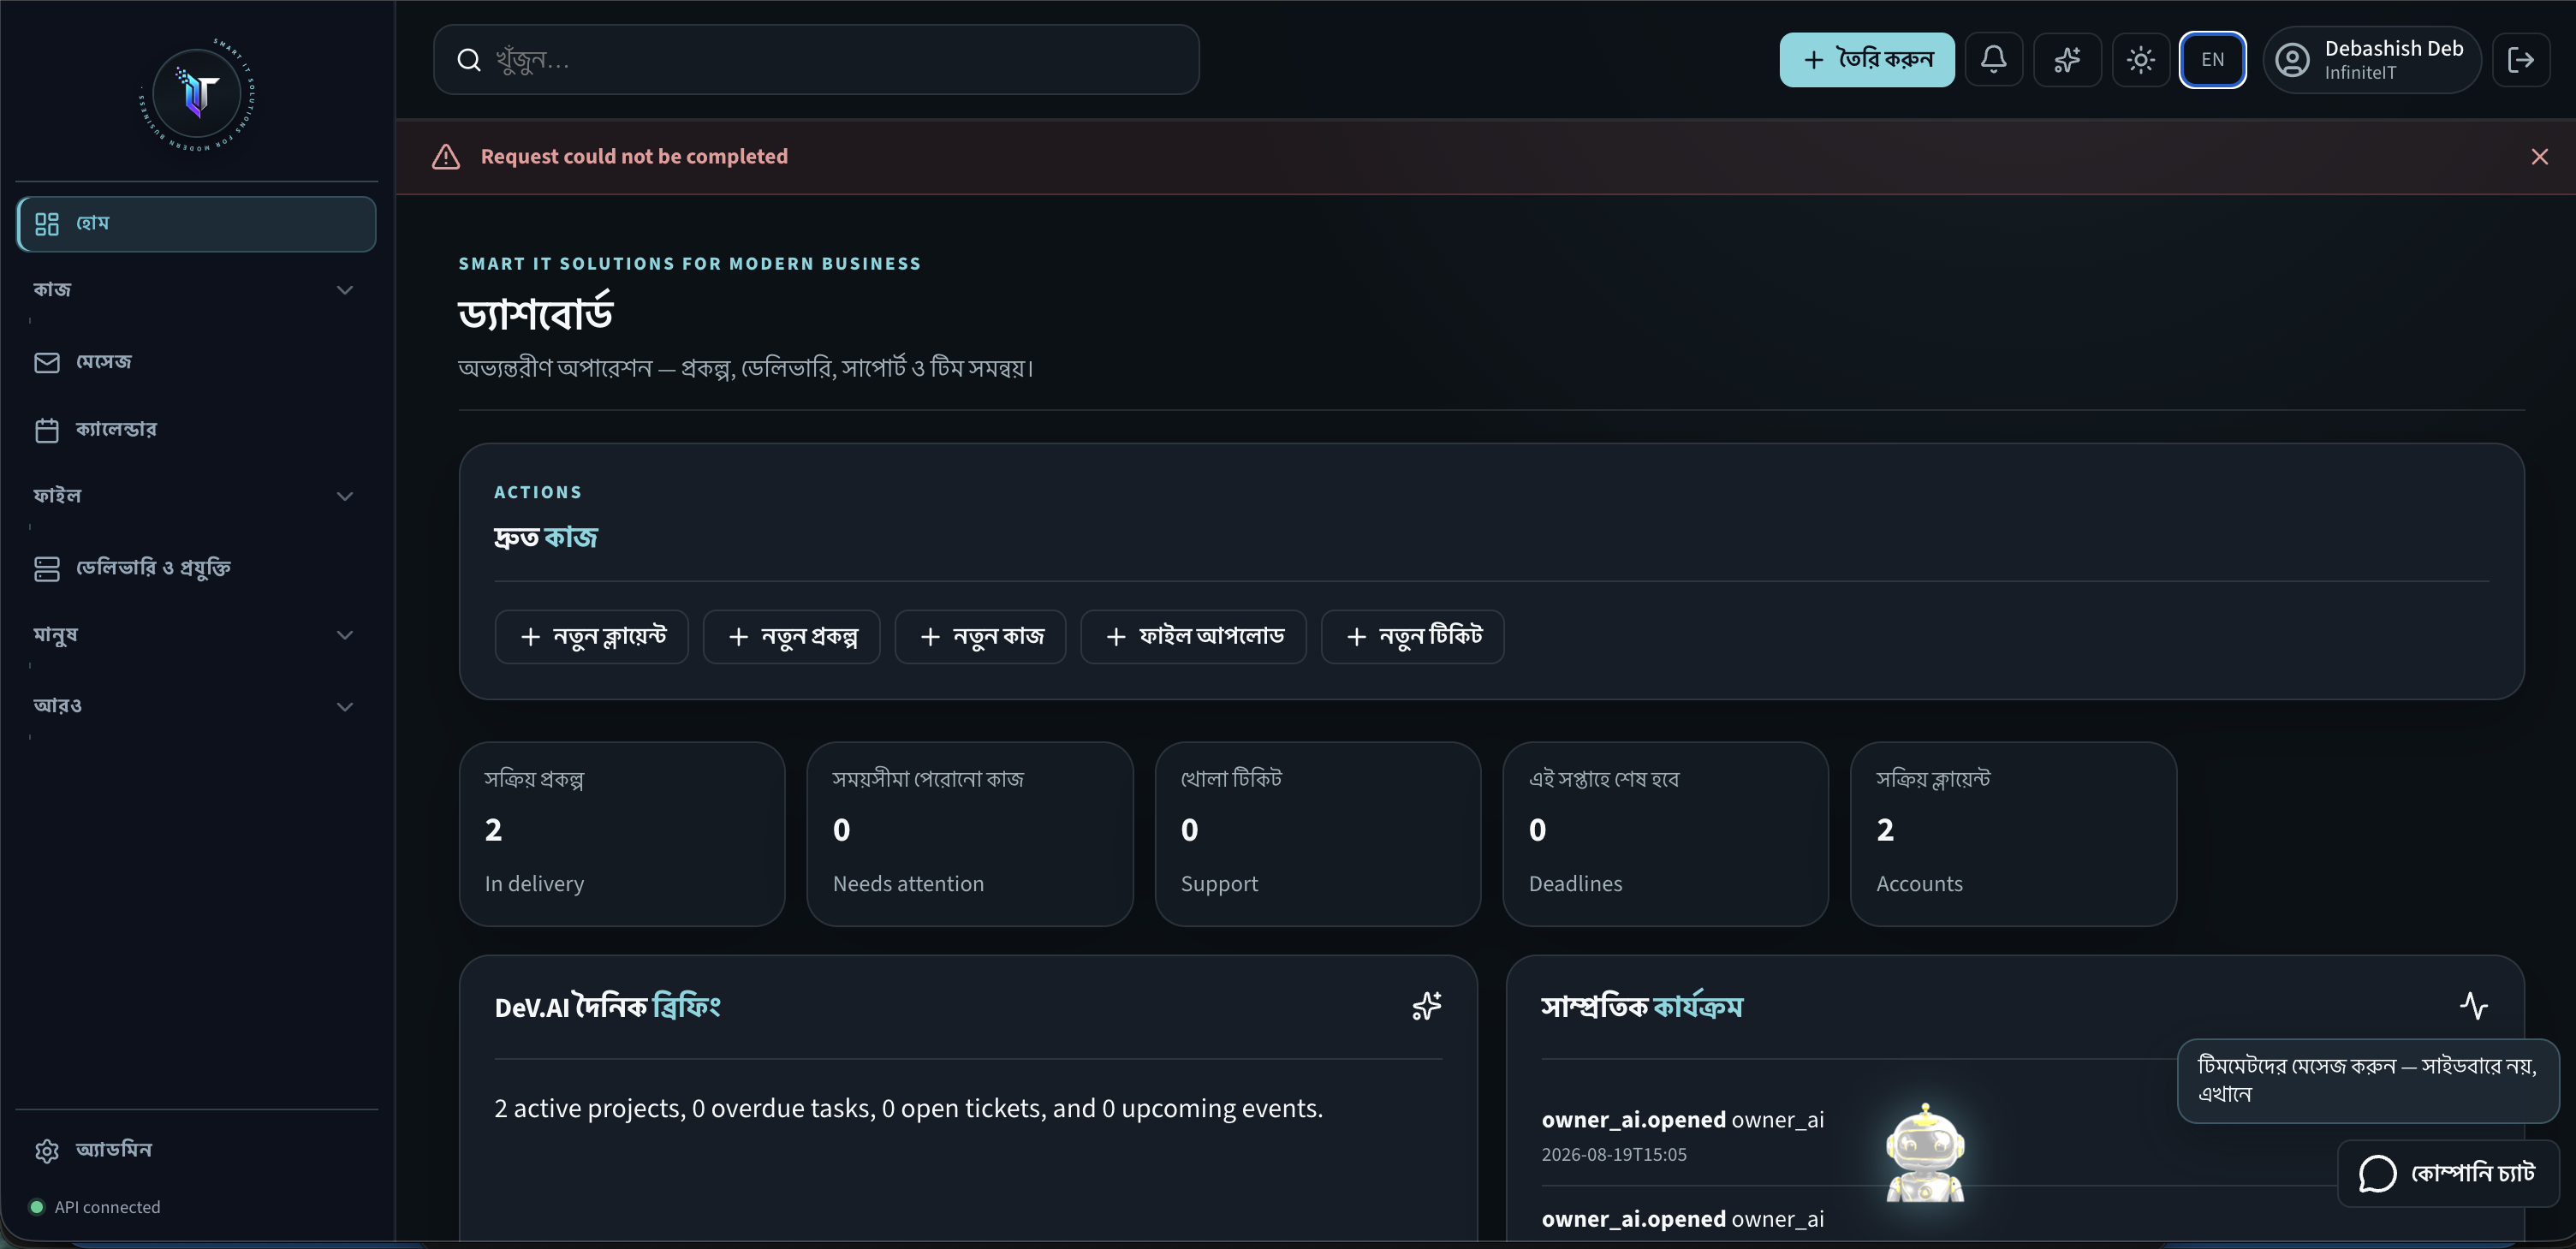Screen dimensions: 2576x1249
Task: Expand the কাজ sidebar section
Action: (194, 290)
